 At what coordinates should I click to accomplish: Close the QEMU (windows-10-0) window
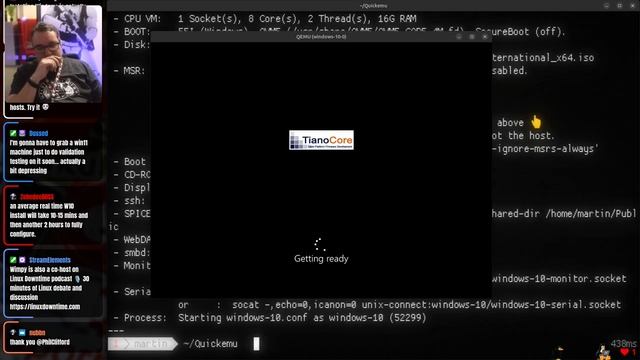pyautogui.click(x=485, y=37)
